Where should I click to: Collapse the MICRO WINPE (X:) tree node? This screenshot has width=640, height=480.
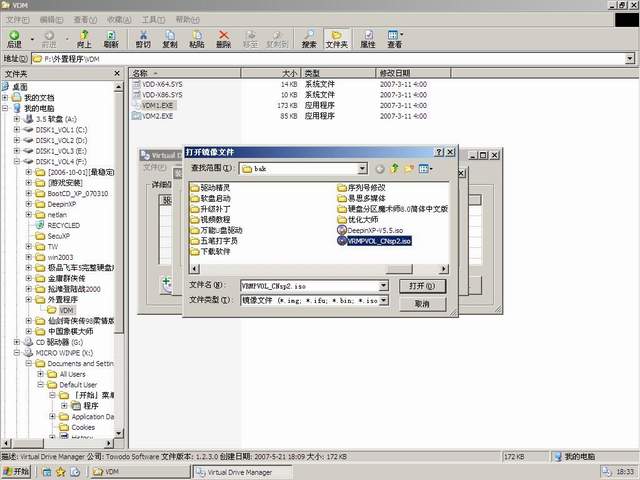17,352
